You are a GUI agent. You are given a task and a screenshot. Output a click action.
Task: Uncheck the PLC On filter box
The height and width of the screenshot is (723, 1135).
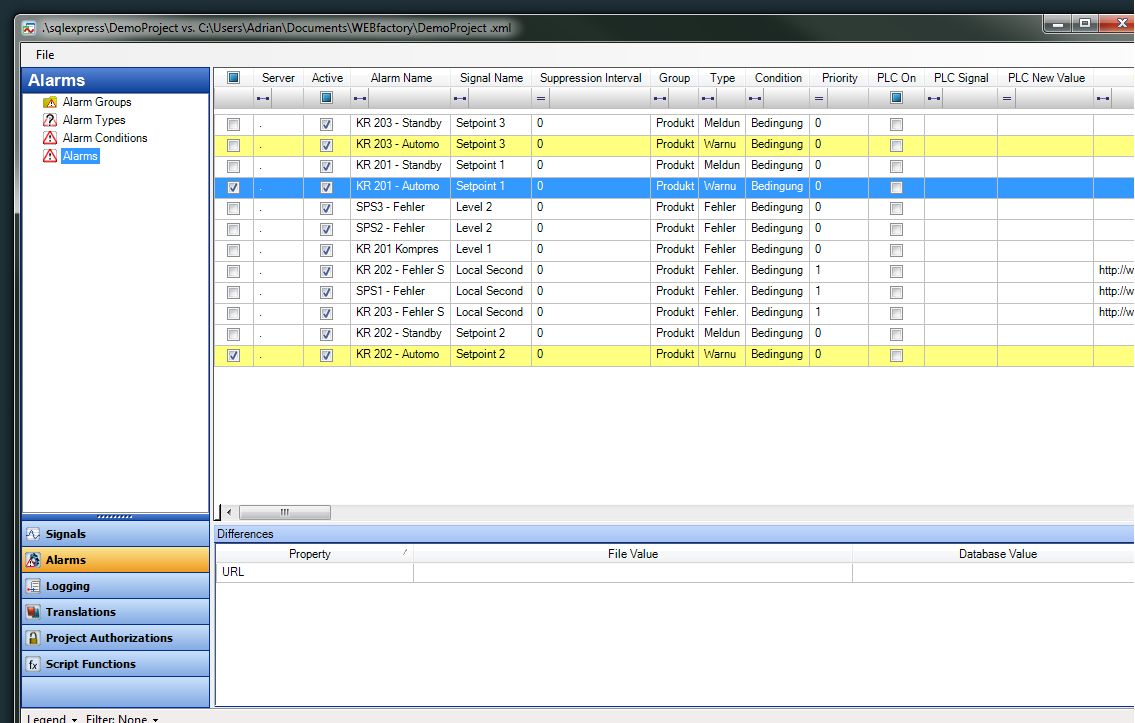coord(894,97)
